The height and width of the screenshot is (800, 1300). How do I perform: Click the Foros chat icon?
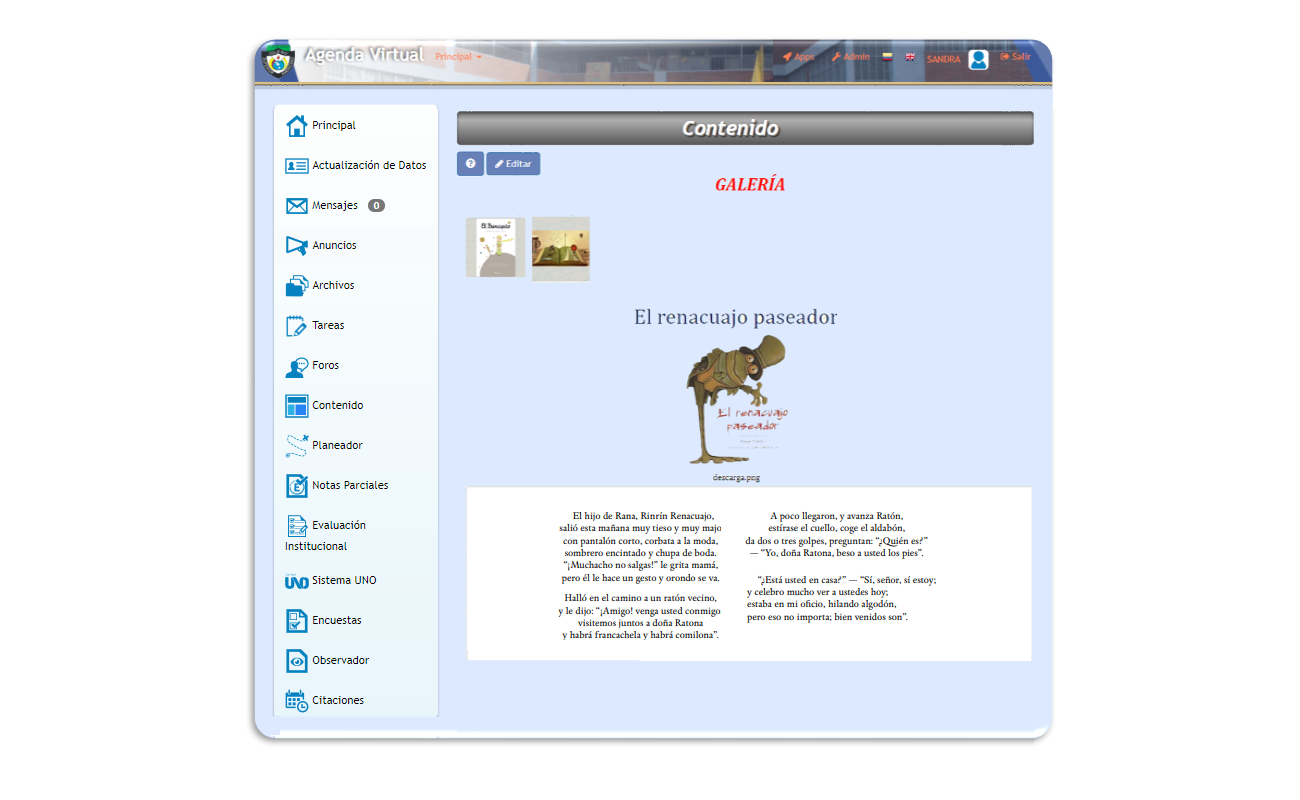coord(296,367)
